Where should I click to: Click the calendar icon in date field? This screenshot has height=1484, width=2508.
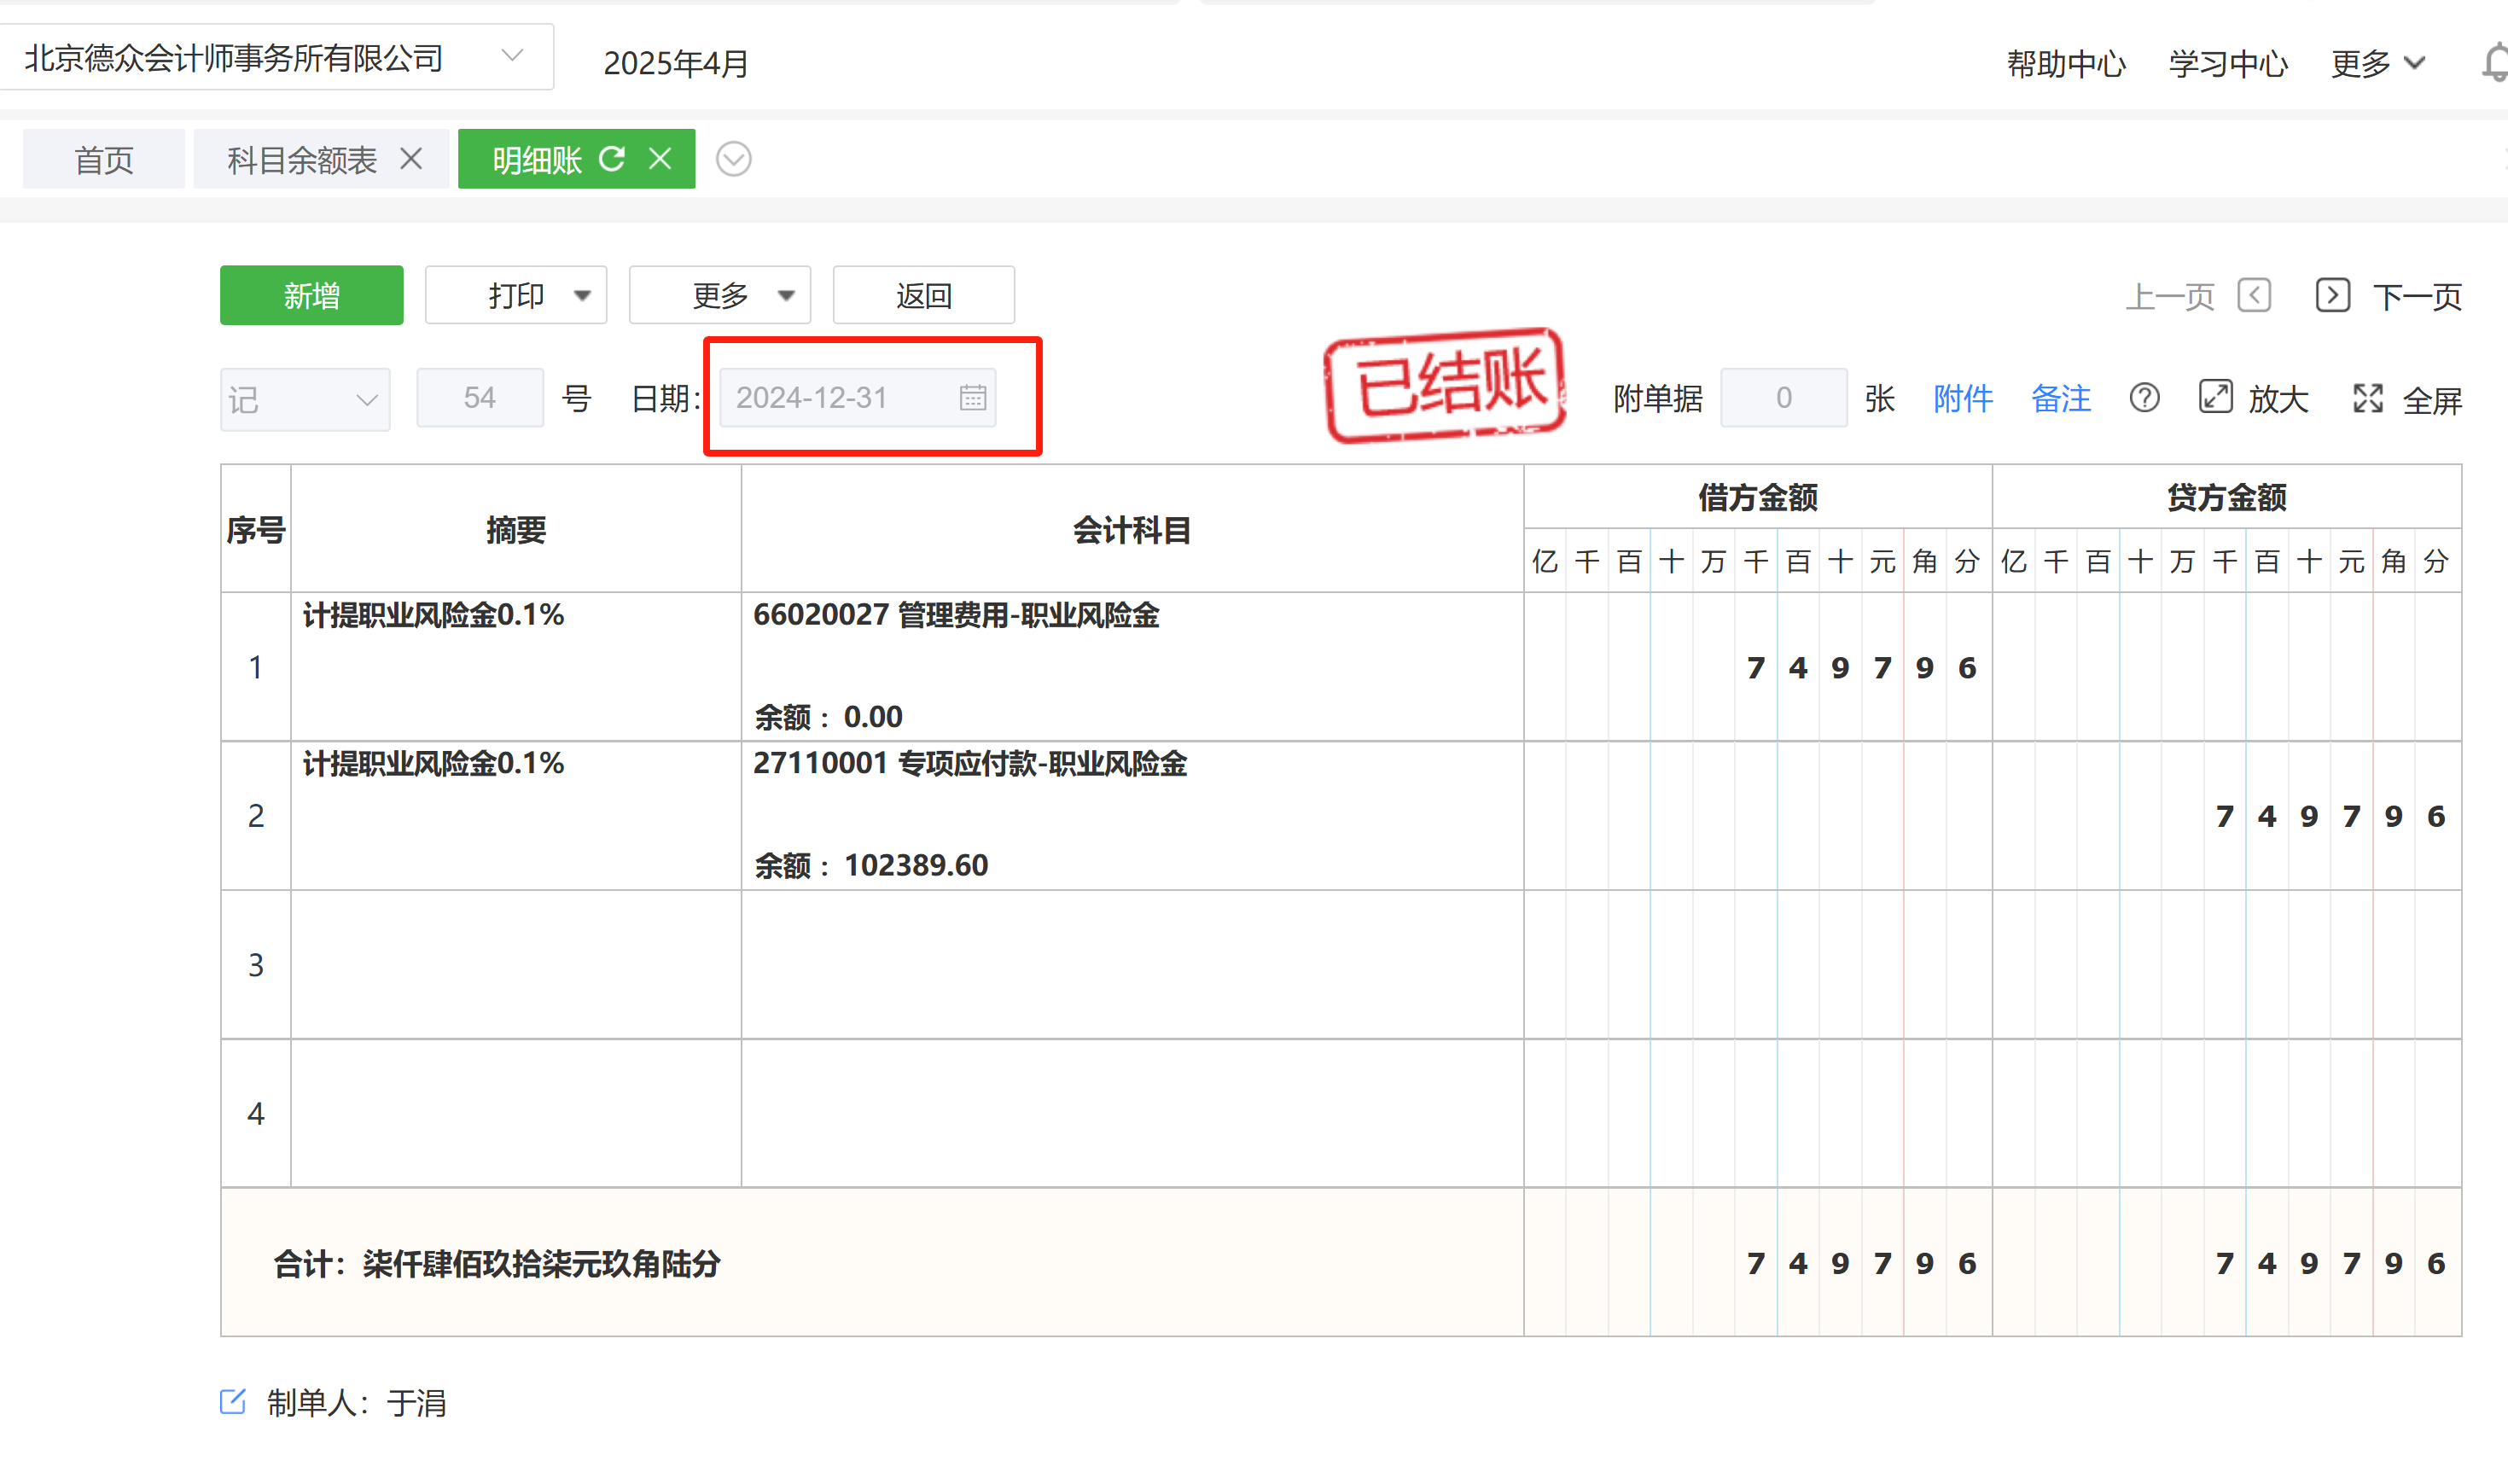[972, 398]
